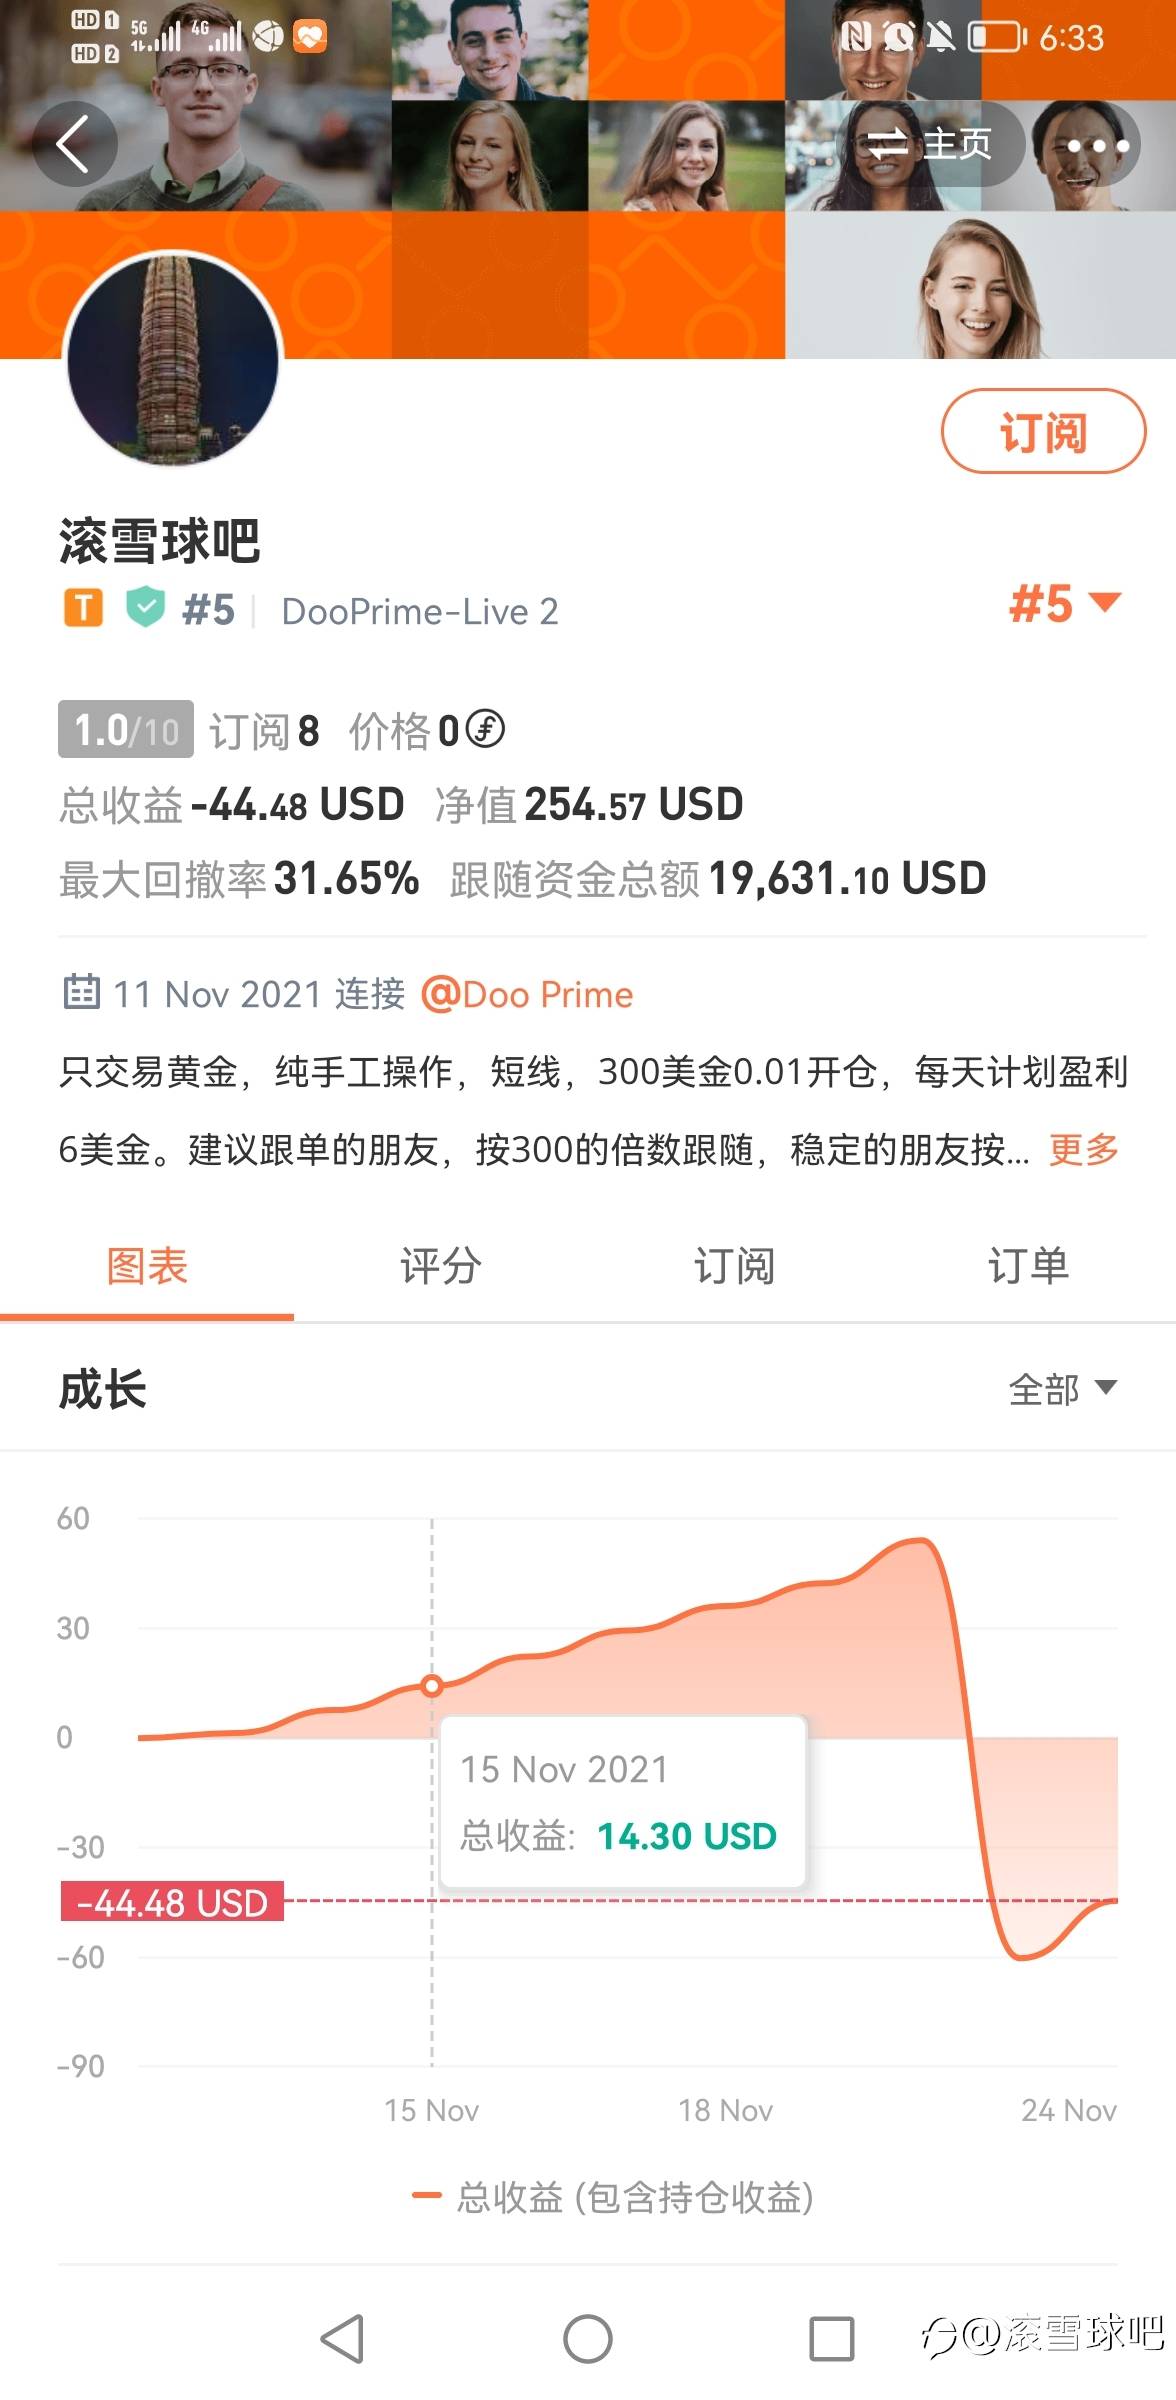Tap the skyscraper profile avatar
Screen dimensions: 1176x2400
173,359
